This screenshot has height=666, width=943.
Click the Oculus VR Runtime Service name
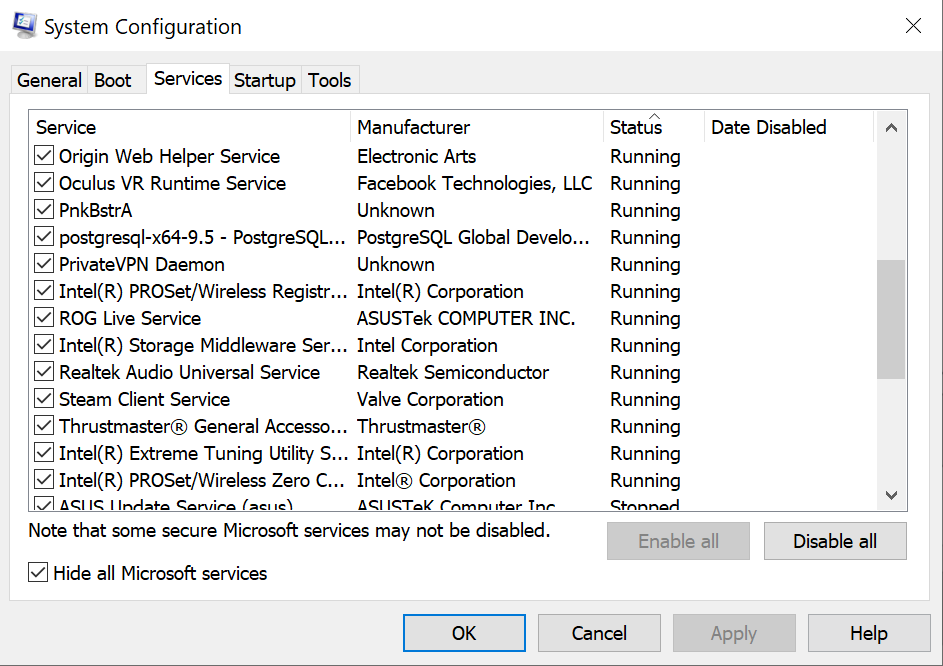[x=173, y=183]
